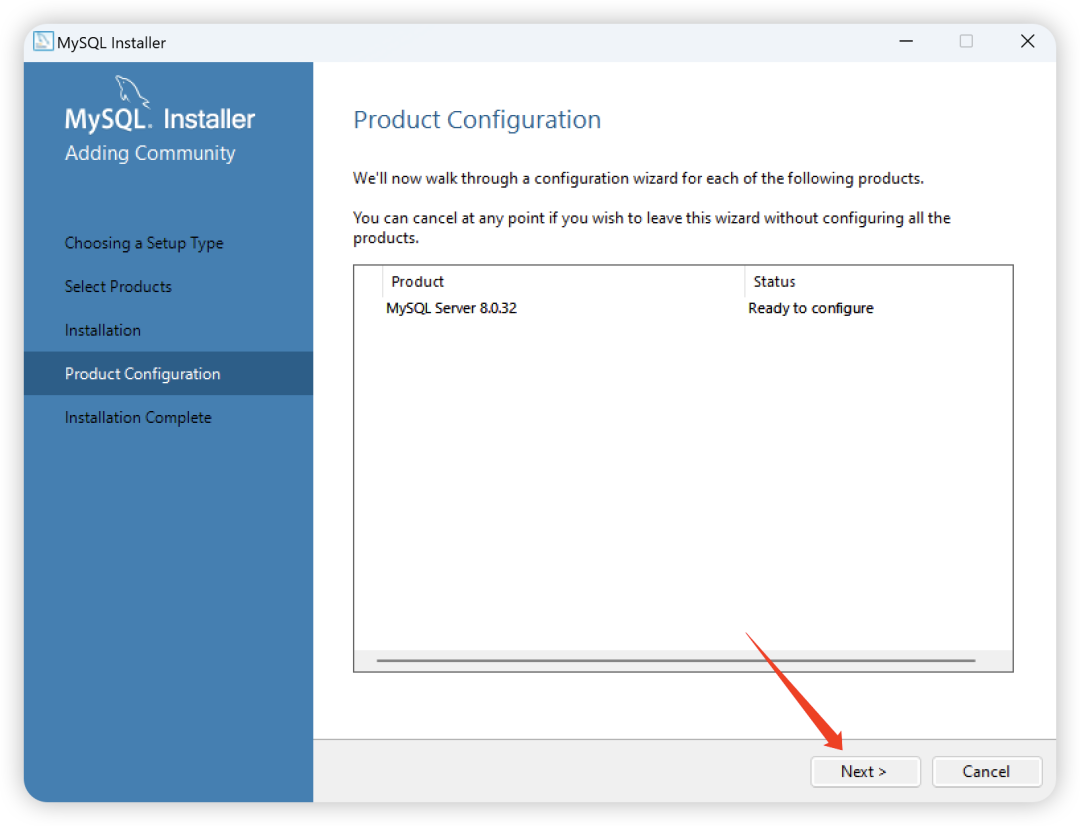1080x826 pixels.
Task: Select Product Configuration step in sidebar
Action: 168,373
